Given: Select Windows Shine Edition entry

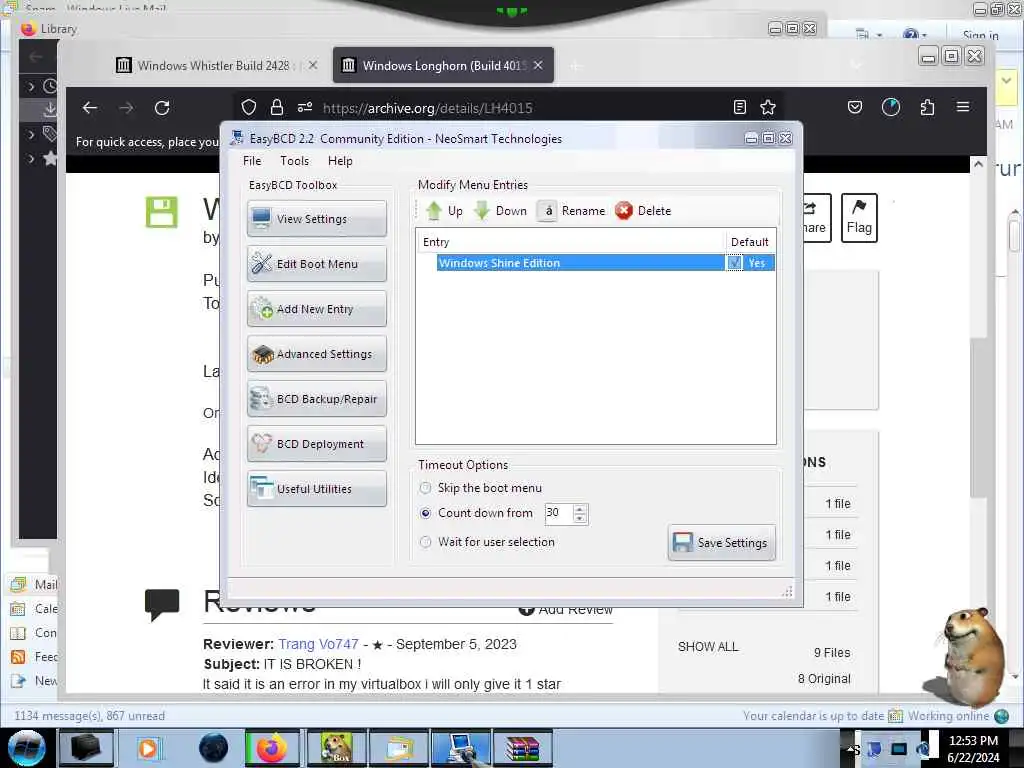Looking at the screenshot, I should [x=580, y=263].
